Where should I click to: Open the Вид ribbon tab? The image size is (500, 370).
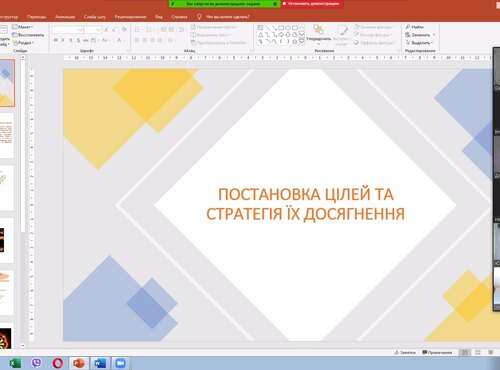pos(159,17)
